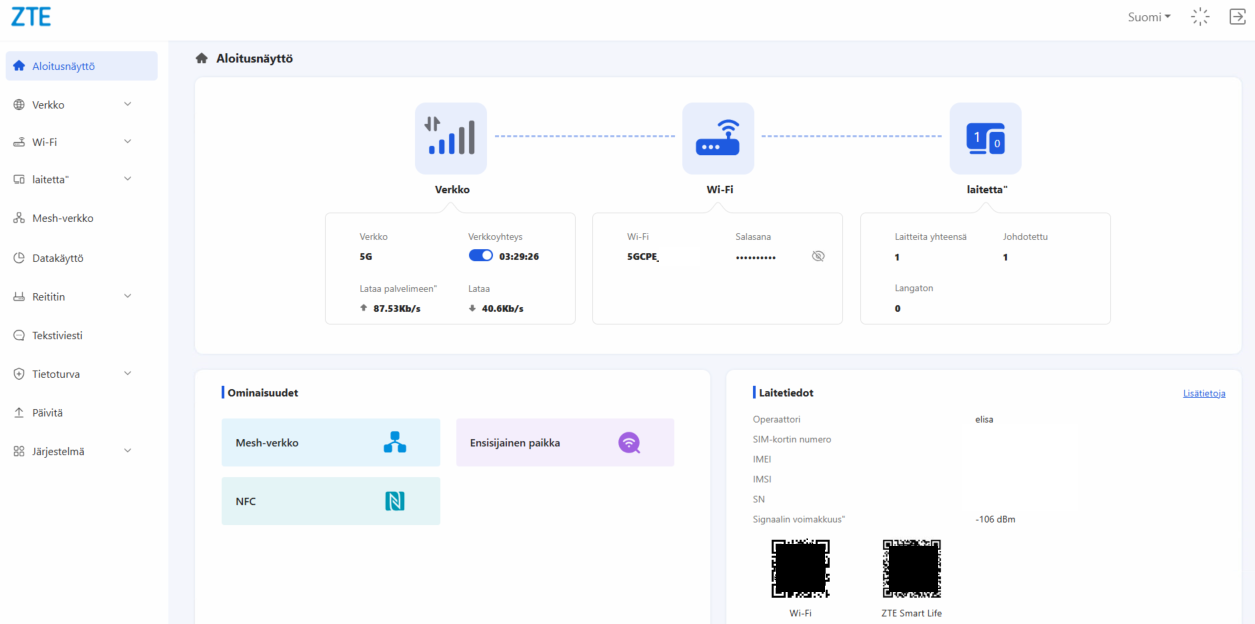Click the ZTE Smart Life QR code

tap(911, 569)
